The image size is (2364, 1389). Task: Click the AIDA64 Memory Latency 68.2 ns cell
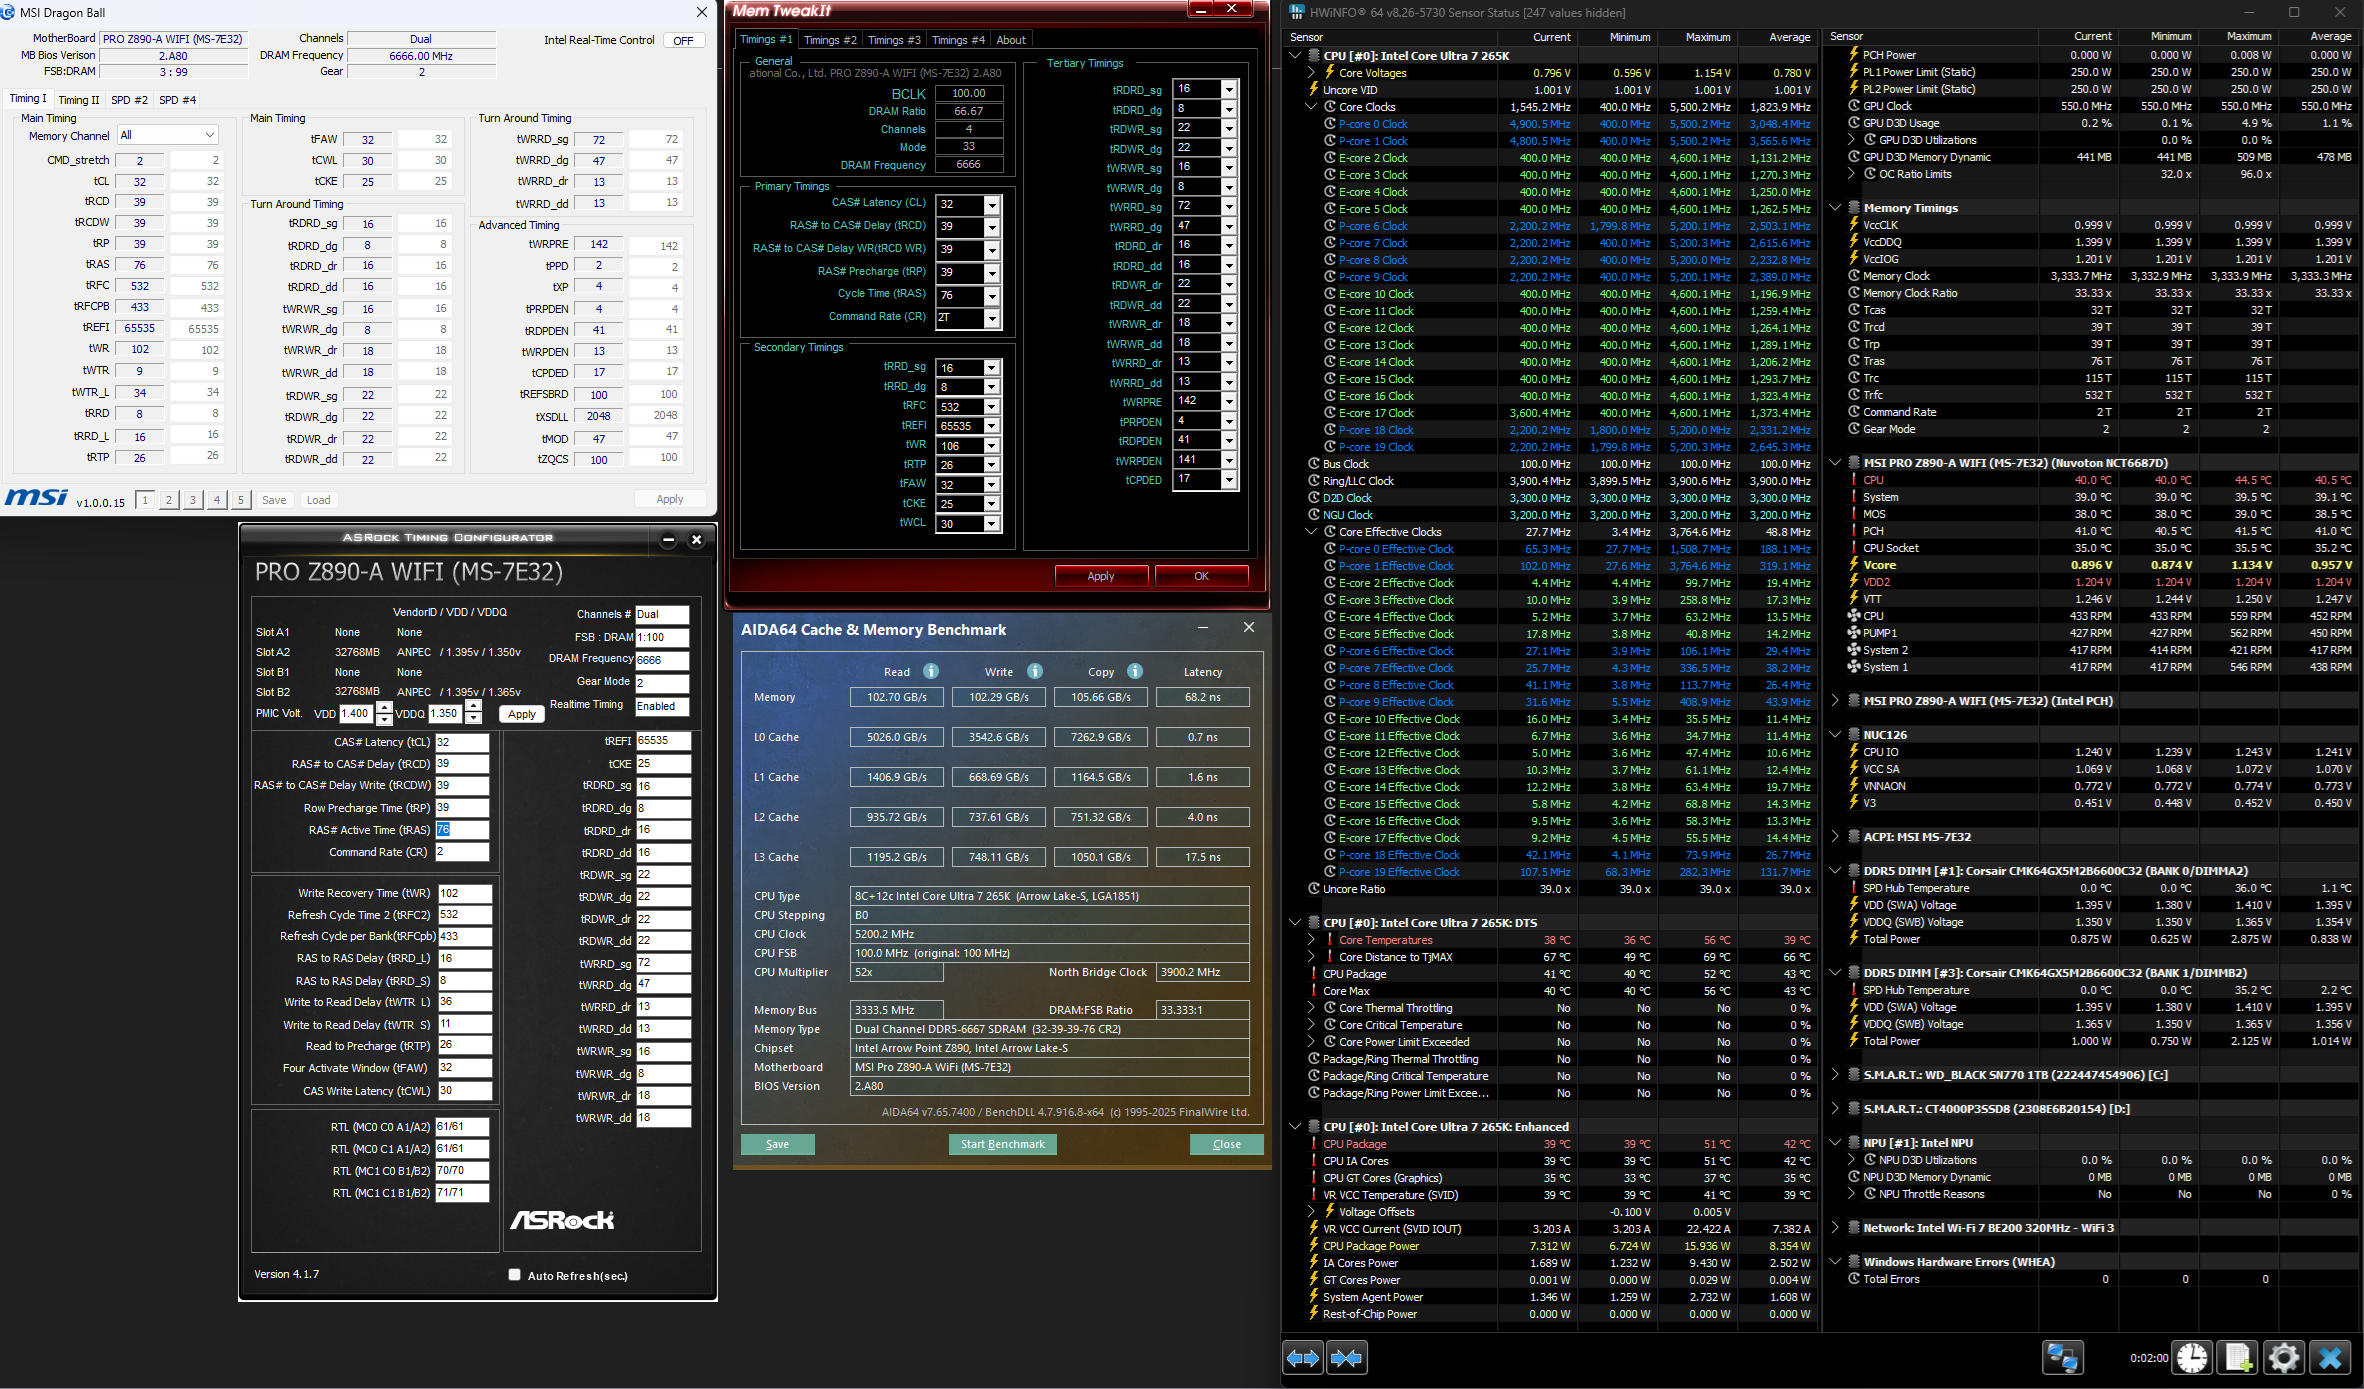(x=1202, y=697)
